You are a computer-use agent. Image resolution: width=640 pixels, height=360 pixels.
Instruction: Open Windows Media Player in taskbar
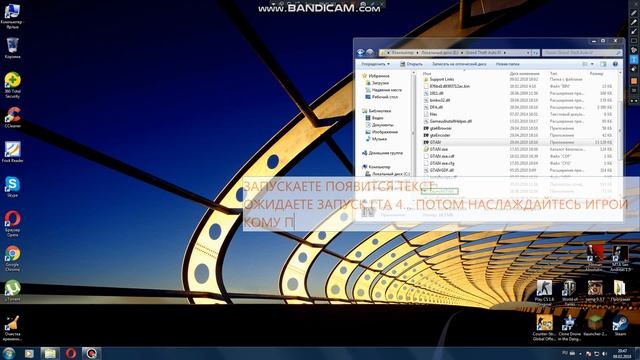click(x=29, y=353)
